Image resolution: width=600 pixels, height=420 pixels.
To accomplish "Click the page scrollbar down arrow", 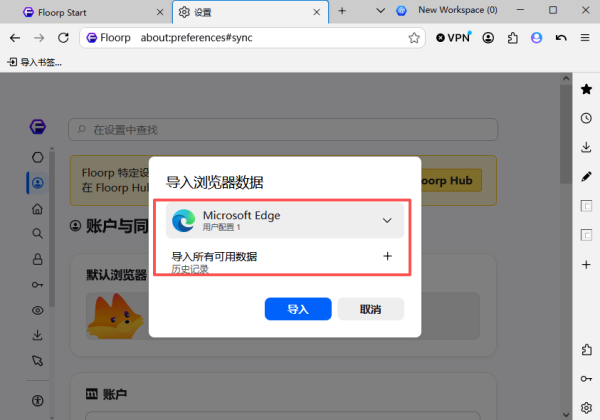I will coord(566,415).
